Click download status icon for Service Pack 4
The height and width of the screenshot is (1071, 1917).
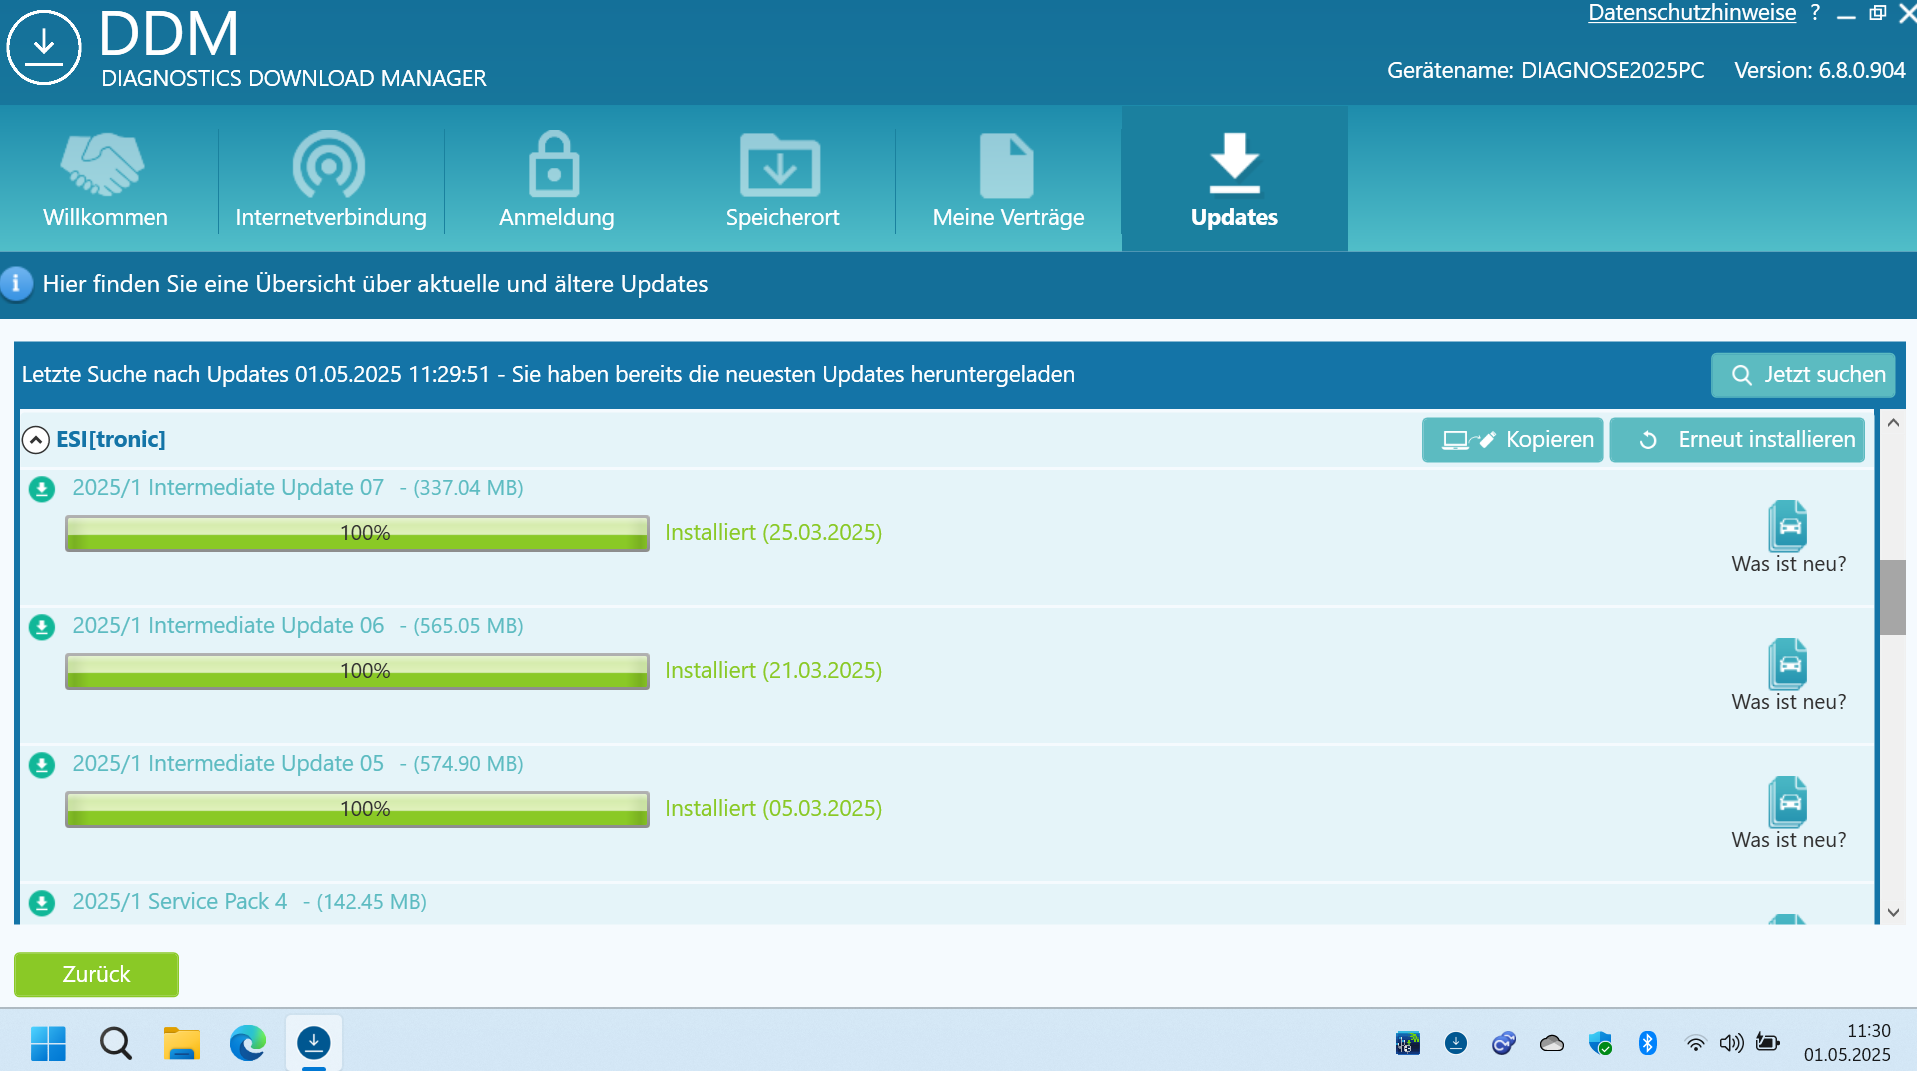click(42, 903)
